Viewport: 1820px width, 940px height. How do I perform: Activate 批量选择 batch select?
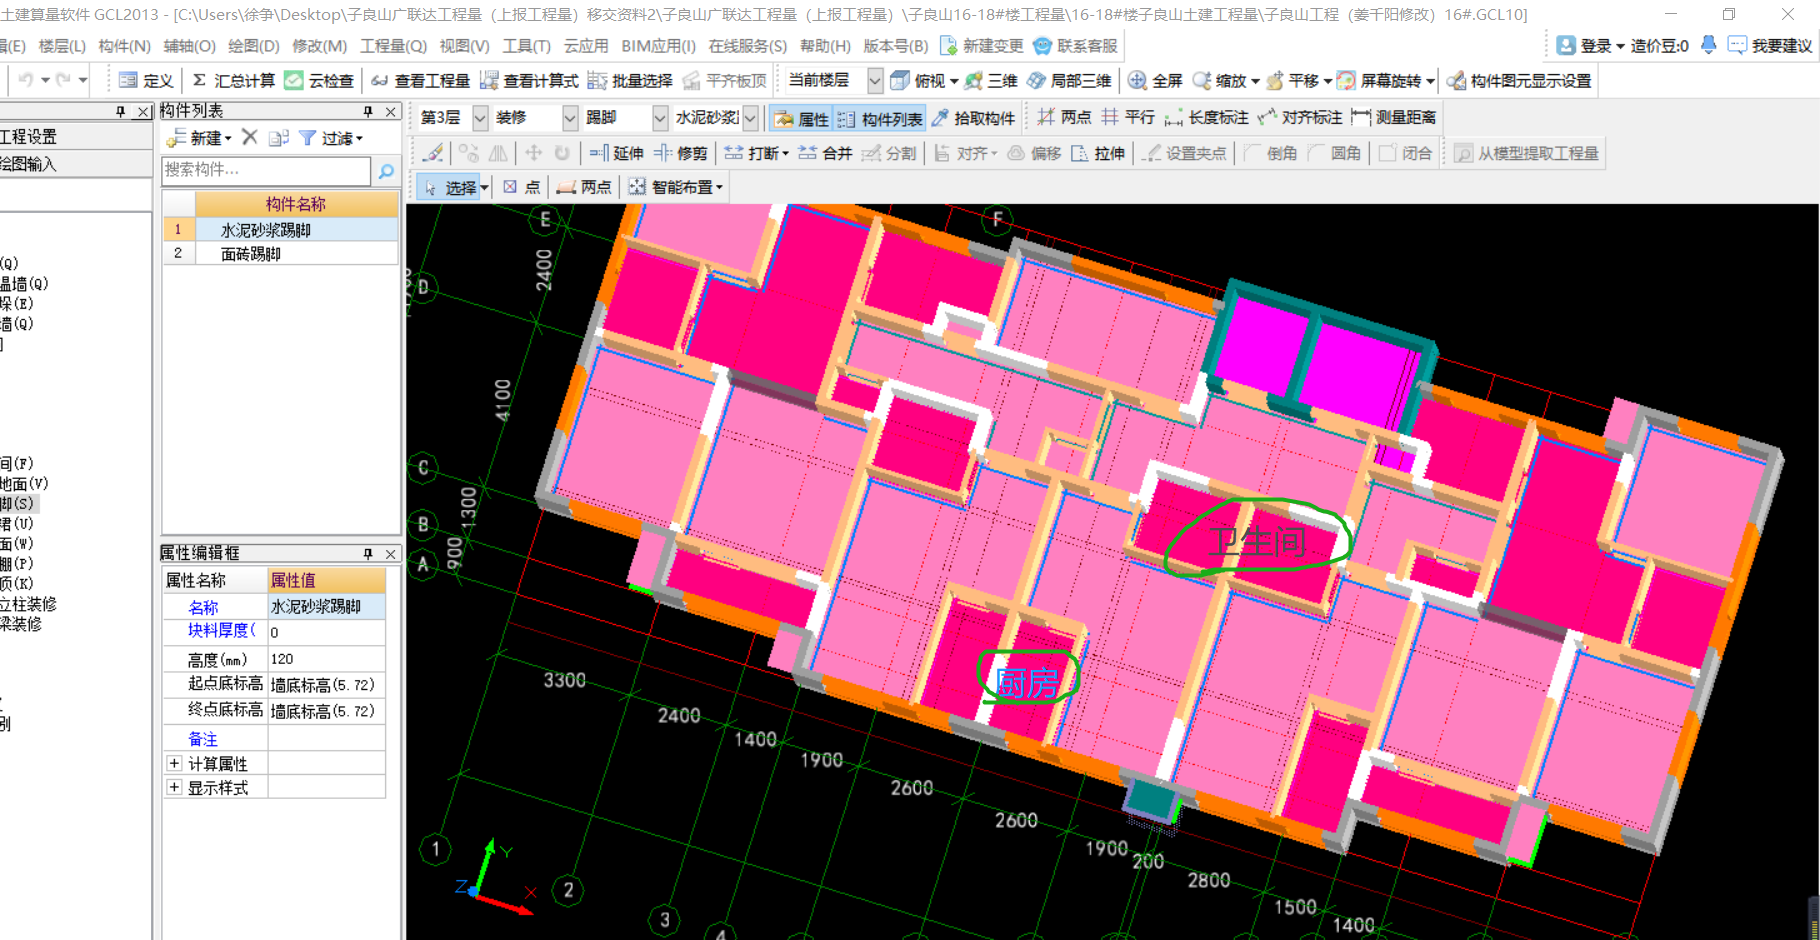tap(630, 81)
